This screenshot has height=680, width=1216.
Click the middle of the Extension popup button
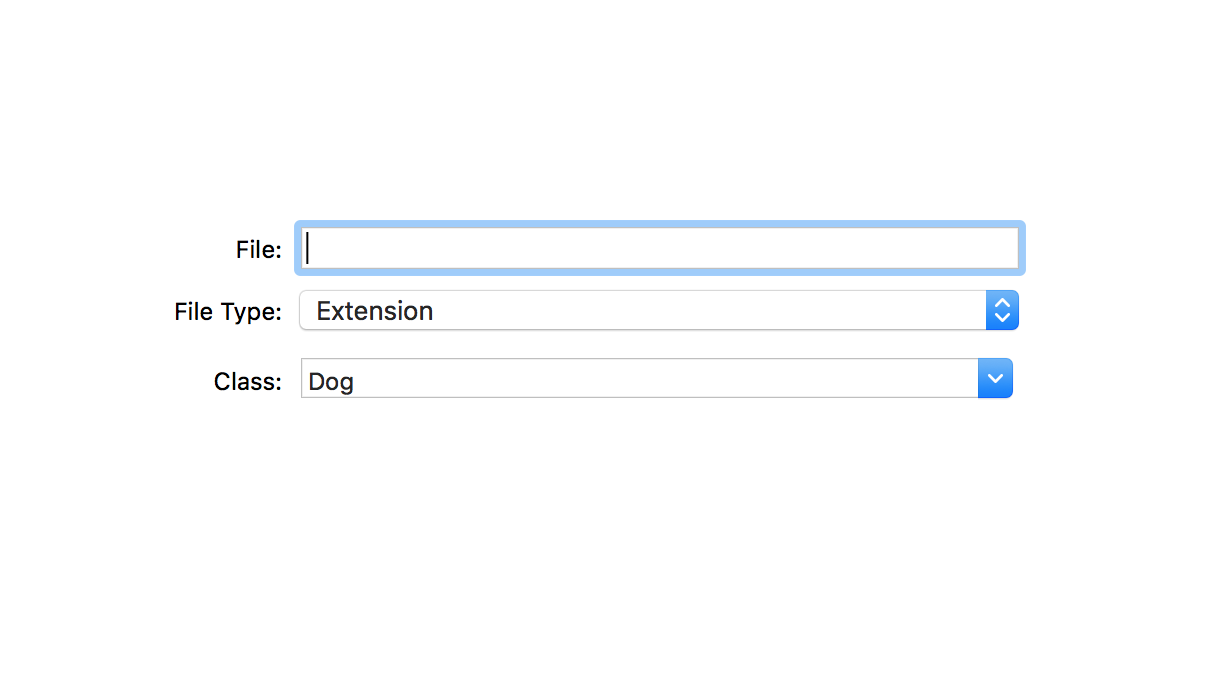(659, 310)
